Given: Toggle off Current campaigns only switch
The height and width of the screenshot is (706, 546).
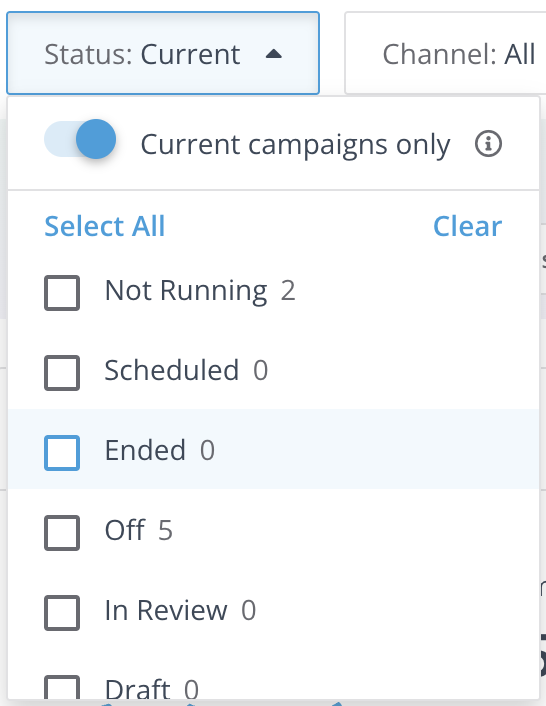Looking at the screenshot, I should pyautogui.click(x=80, y=139).
